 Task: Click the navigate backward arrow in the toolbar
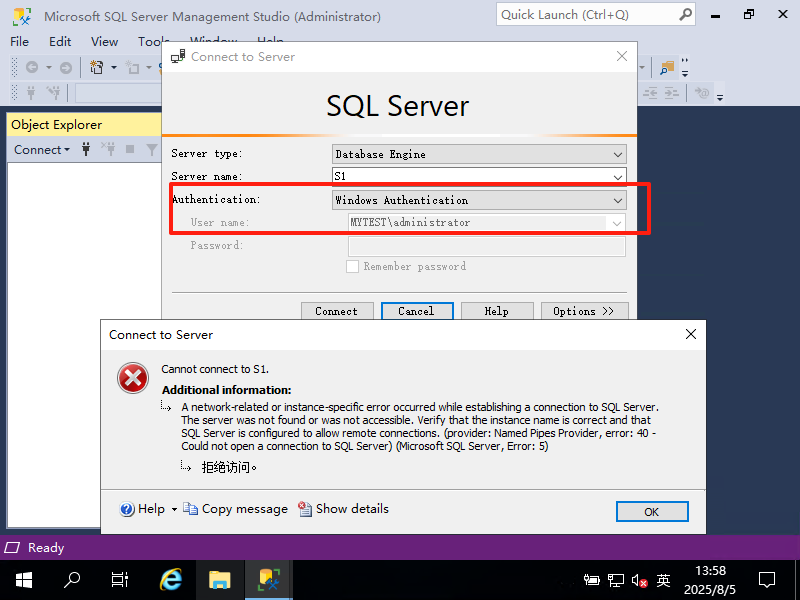point(32,67)
